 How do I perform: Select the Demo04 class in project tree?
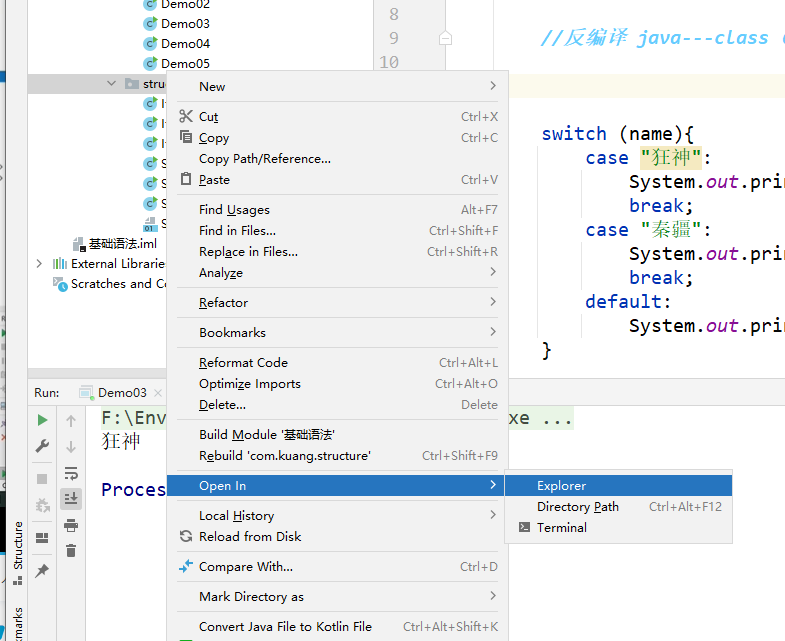coord(185,44)
